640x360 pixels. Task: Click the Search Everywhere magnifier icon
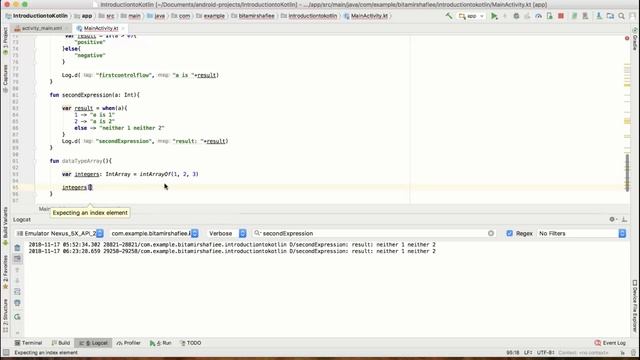pyautogui.click(x=621, y=16)
